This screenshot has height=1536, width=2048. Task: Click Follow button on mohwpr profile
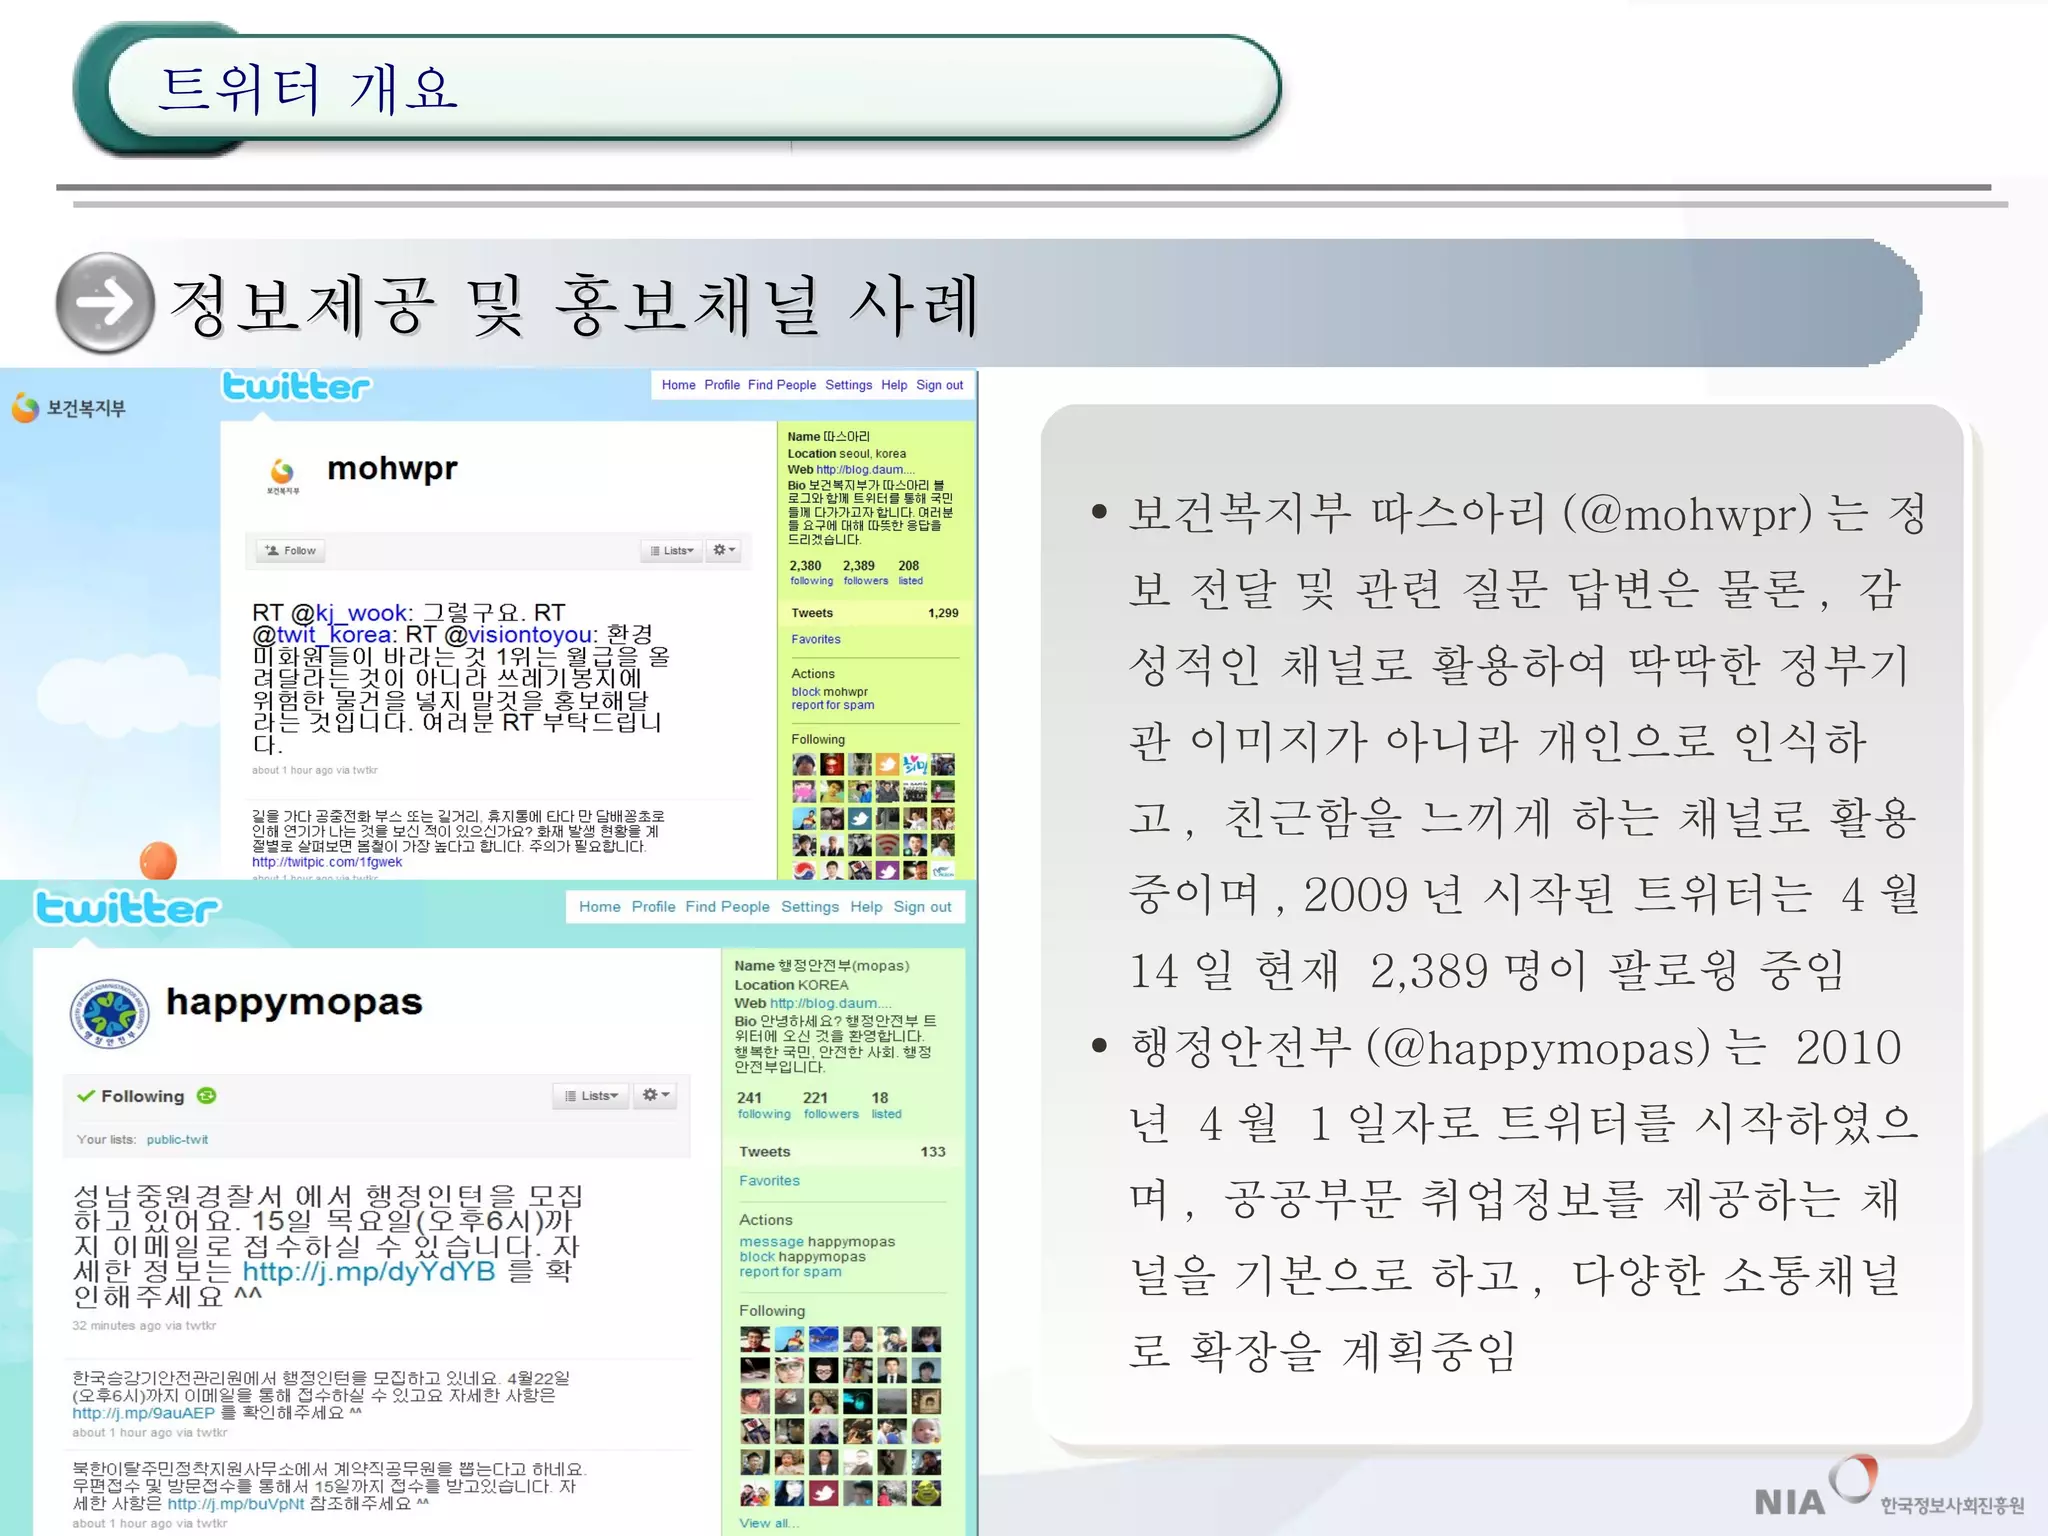tap(290, 550)
